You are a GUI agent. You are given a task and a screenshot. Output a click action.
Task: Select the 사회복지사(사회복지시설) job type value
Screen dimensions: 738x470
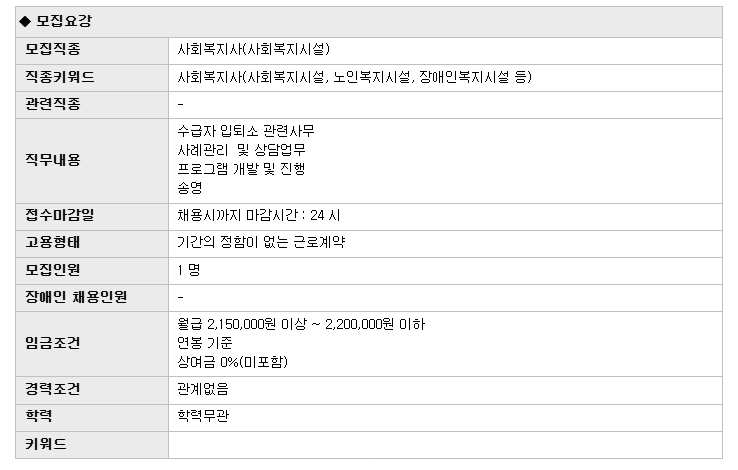coord(254,49)
